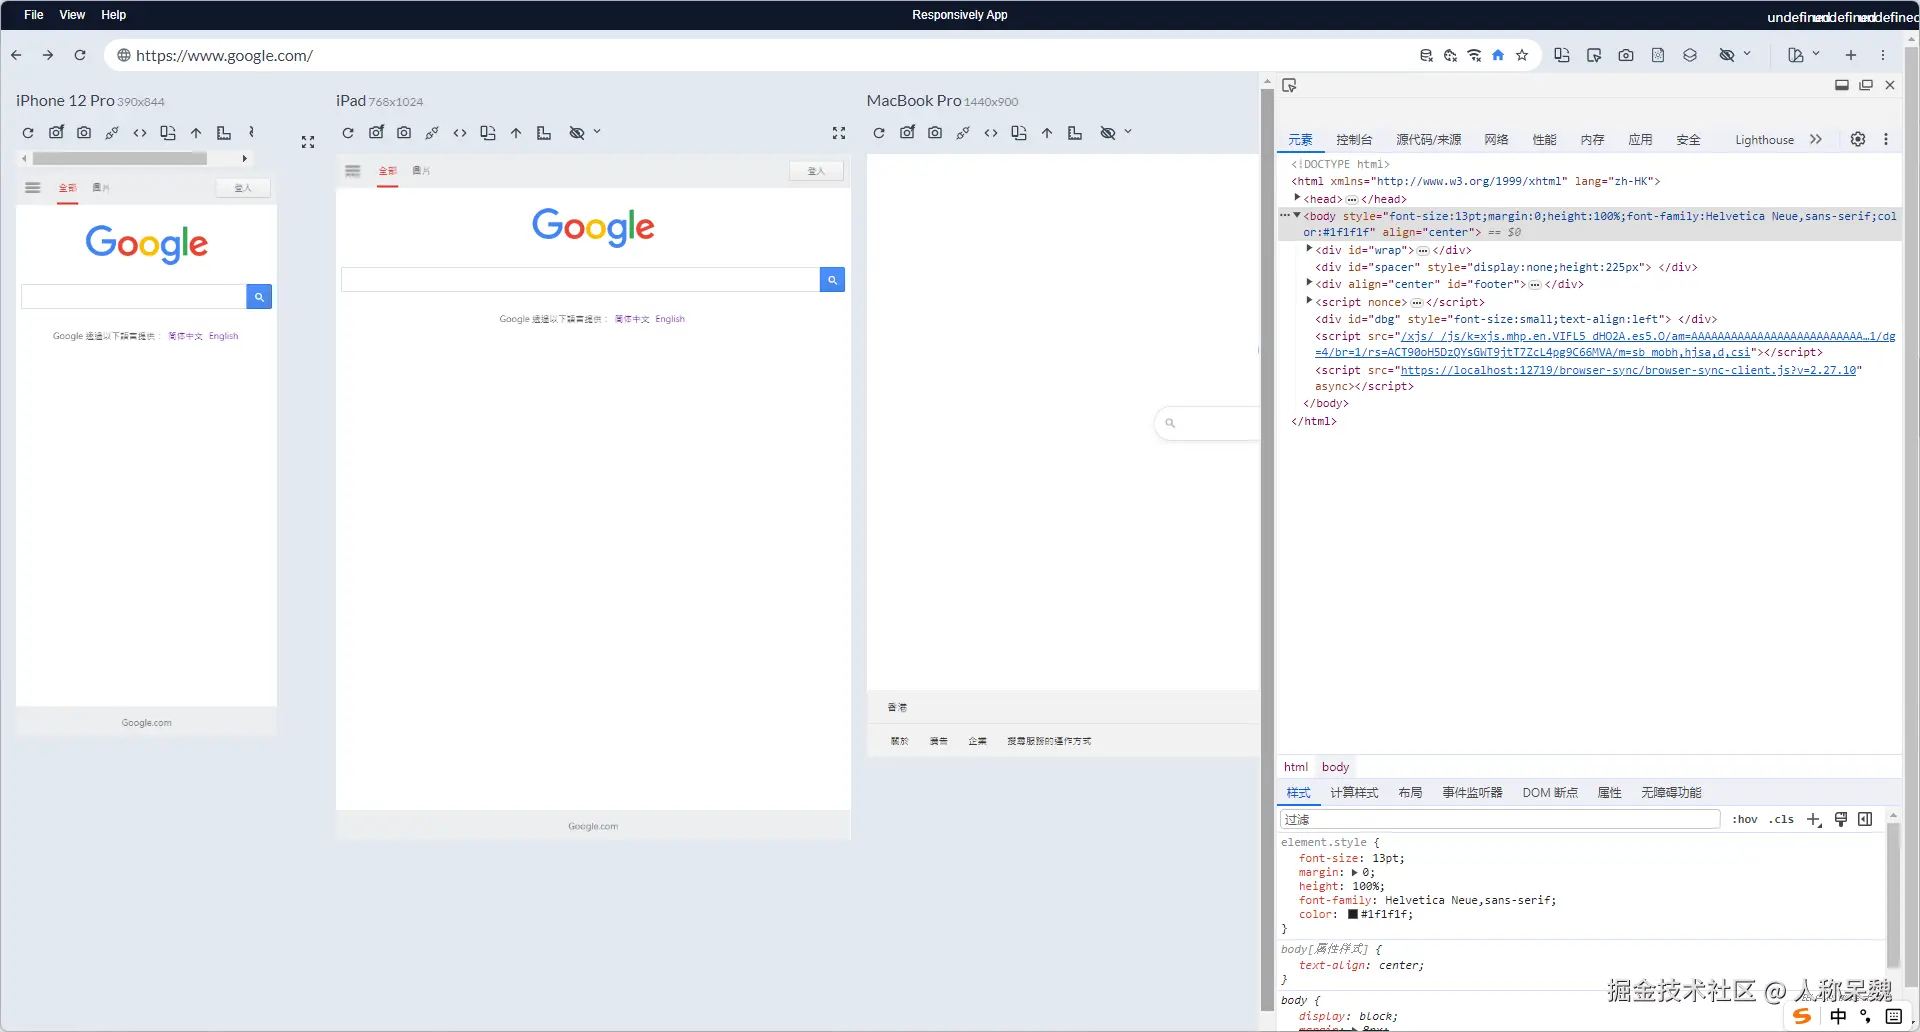This screenshot has width=1920, height=1032.
Task: Open the app's three-dot options menu
Action: pyautogui.click(x=1883, y=55)
